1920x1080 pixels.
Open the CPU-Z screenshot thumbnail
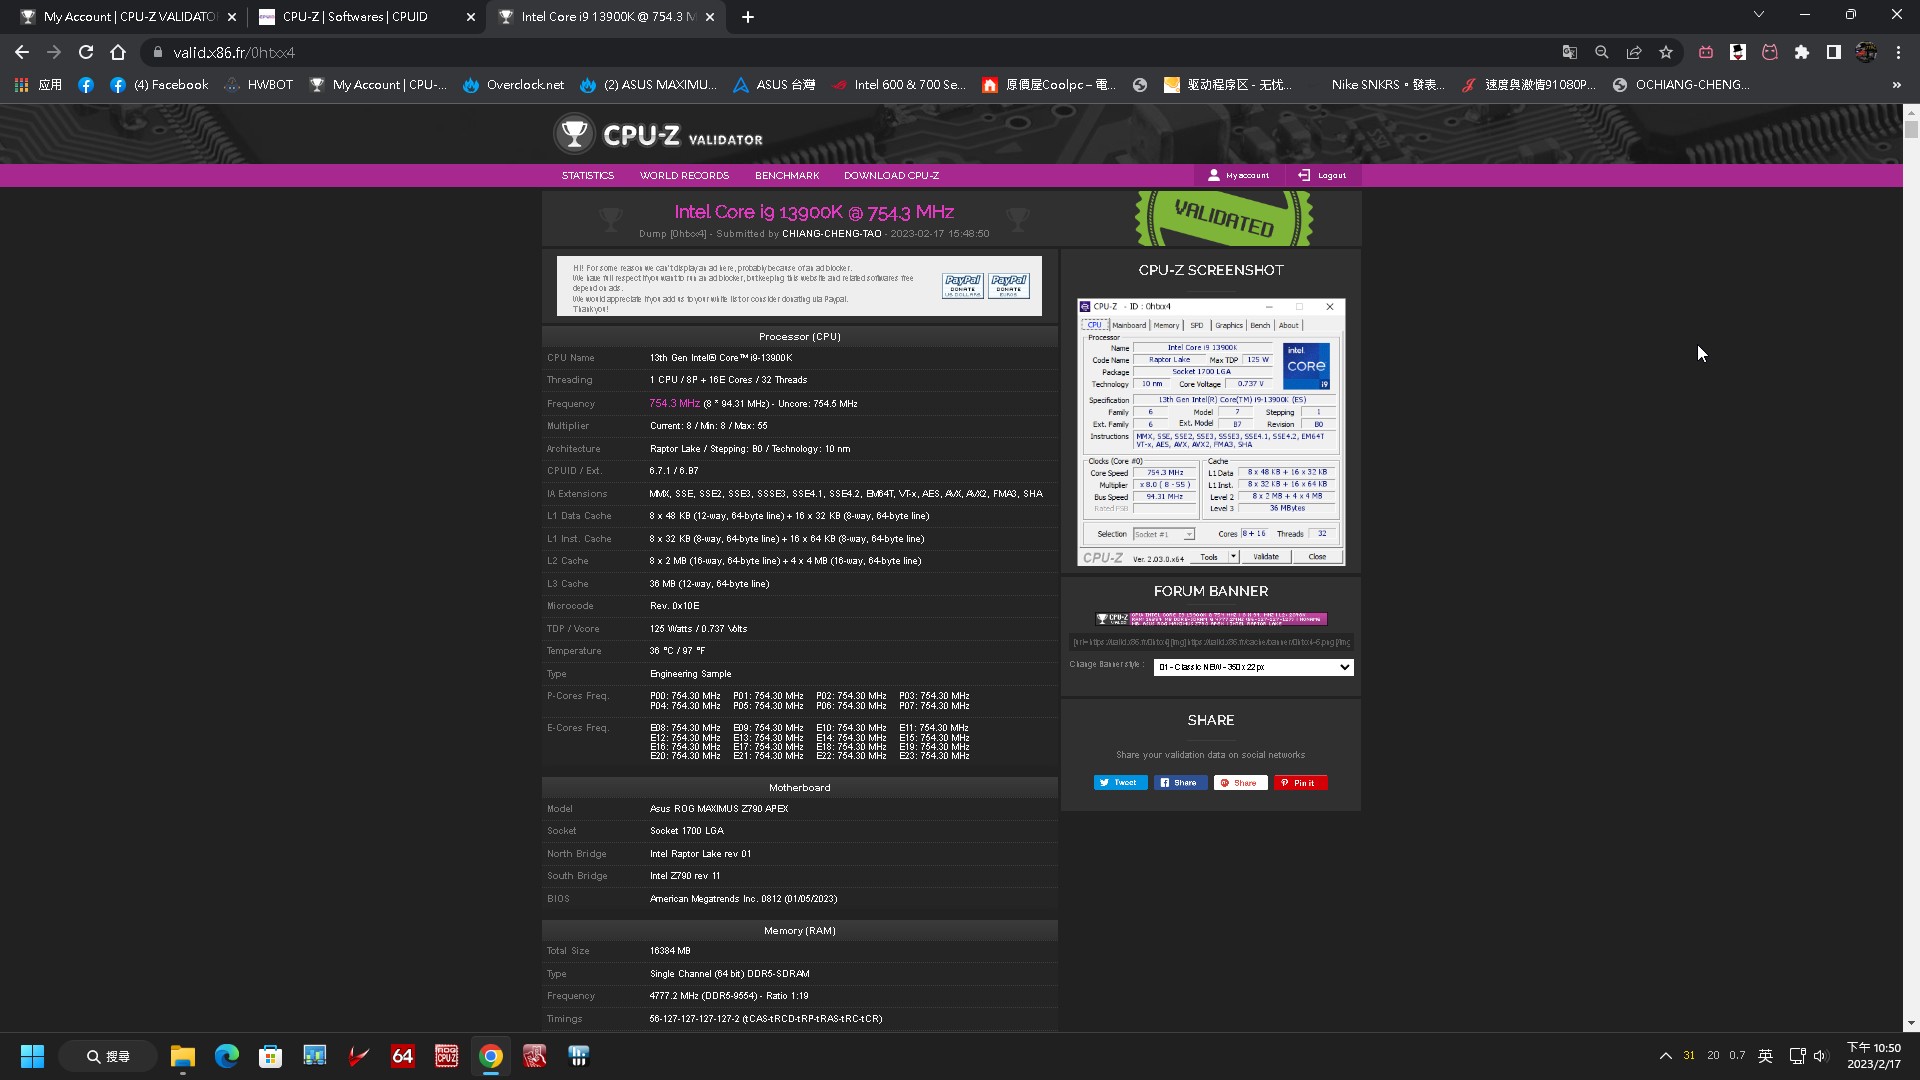pyautogui.click(x=1211, y=432)
